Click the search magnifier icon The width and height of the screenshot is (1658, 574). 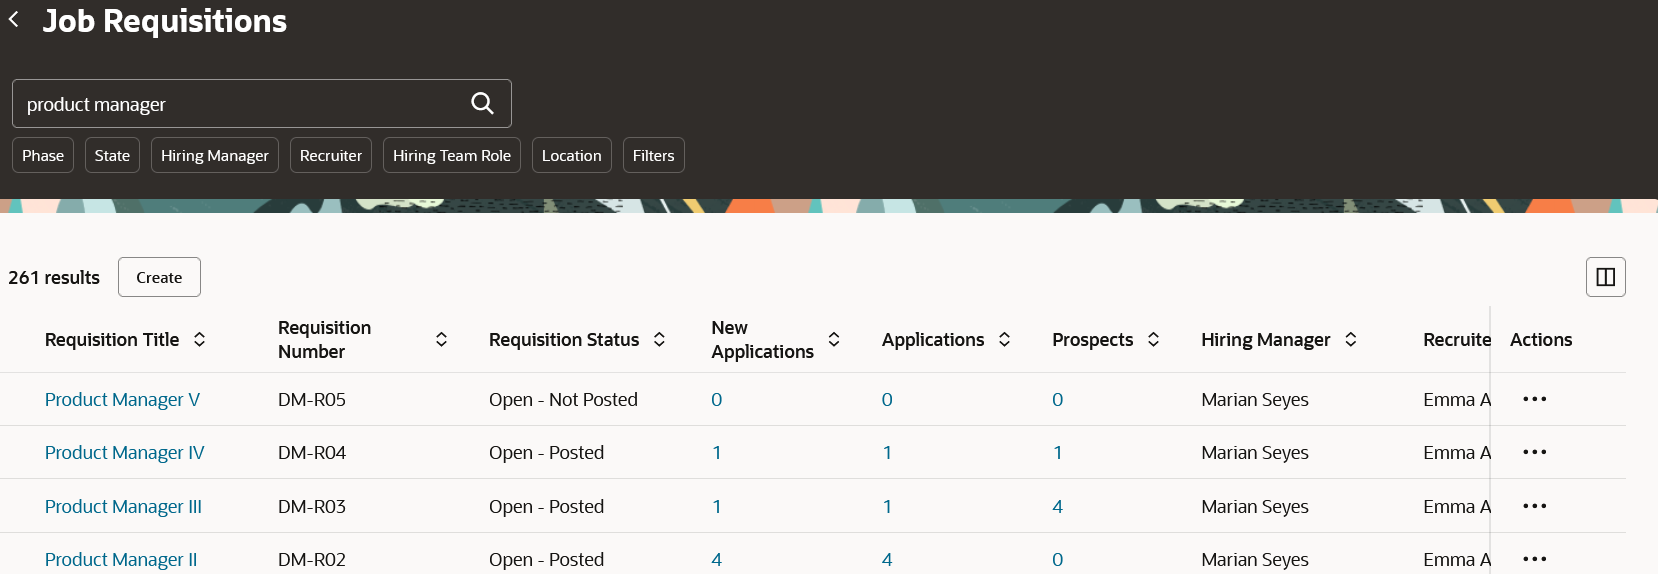pyautogui.click(x=482, y=103)
